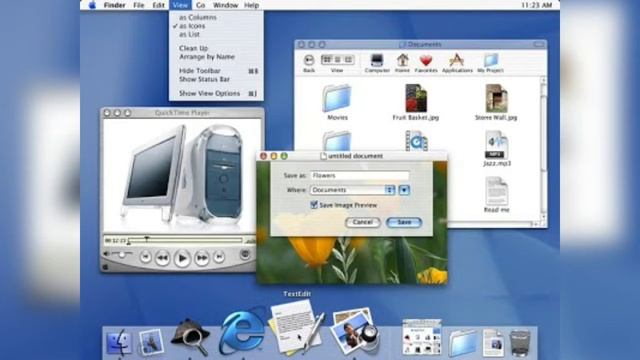Open the File menu in menu bar
Image resolution: width=640 pixels, height=360 pixels.
139,5
